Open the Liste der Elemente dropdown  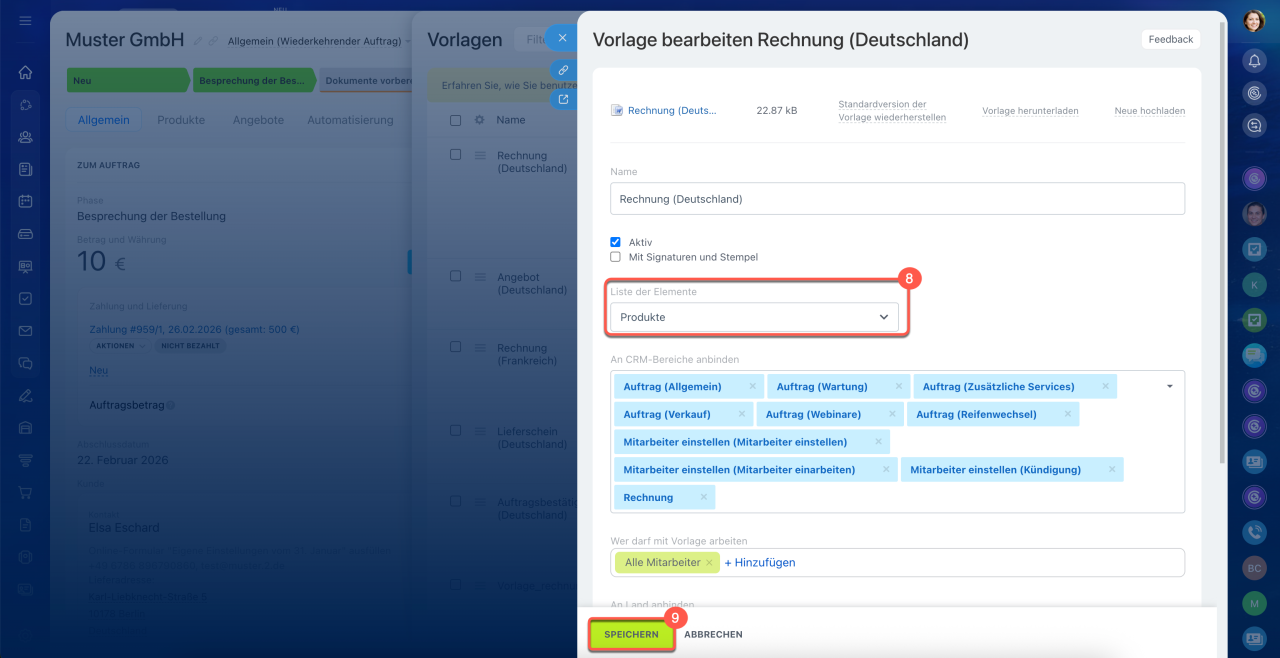pos(754,317)
